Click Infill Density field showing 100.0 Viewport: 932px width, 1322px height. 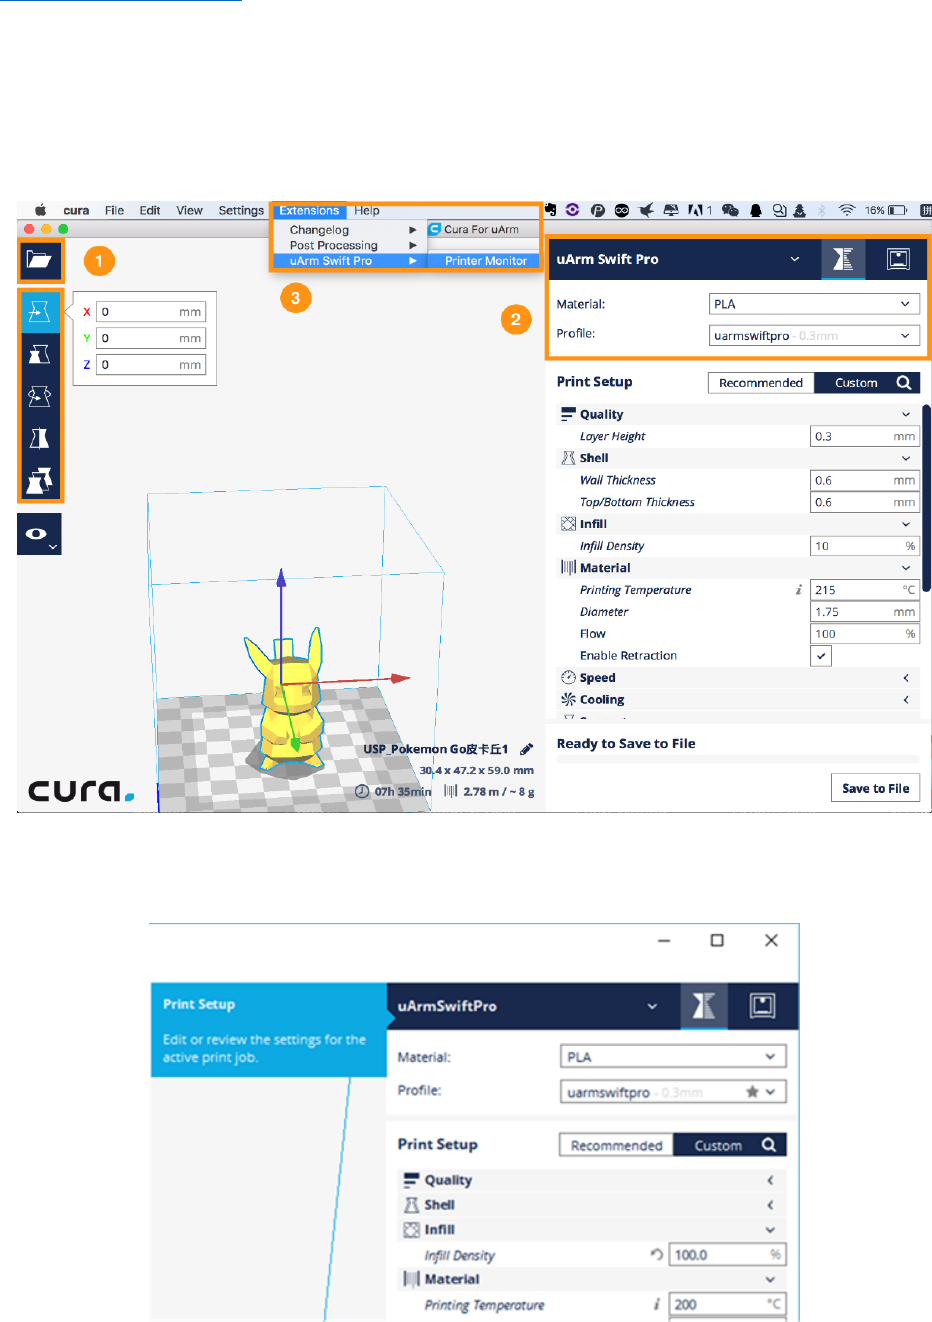(x=727, y=1254)
